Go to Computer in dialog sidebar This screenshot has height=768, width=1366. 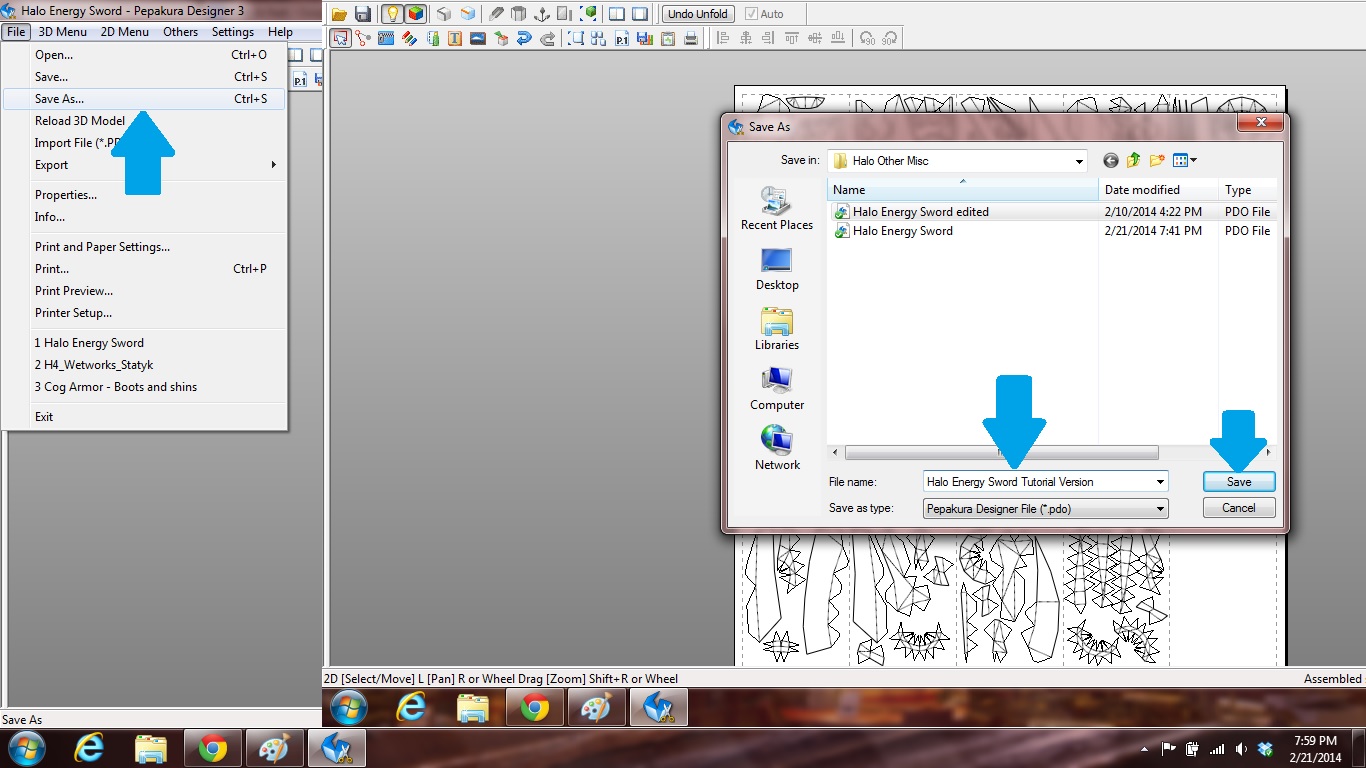(x=776, y=389)
